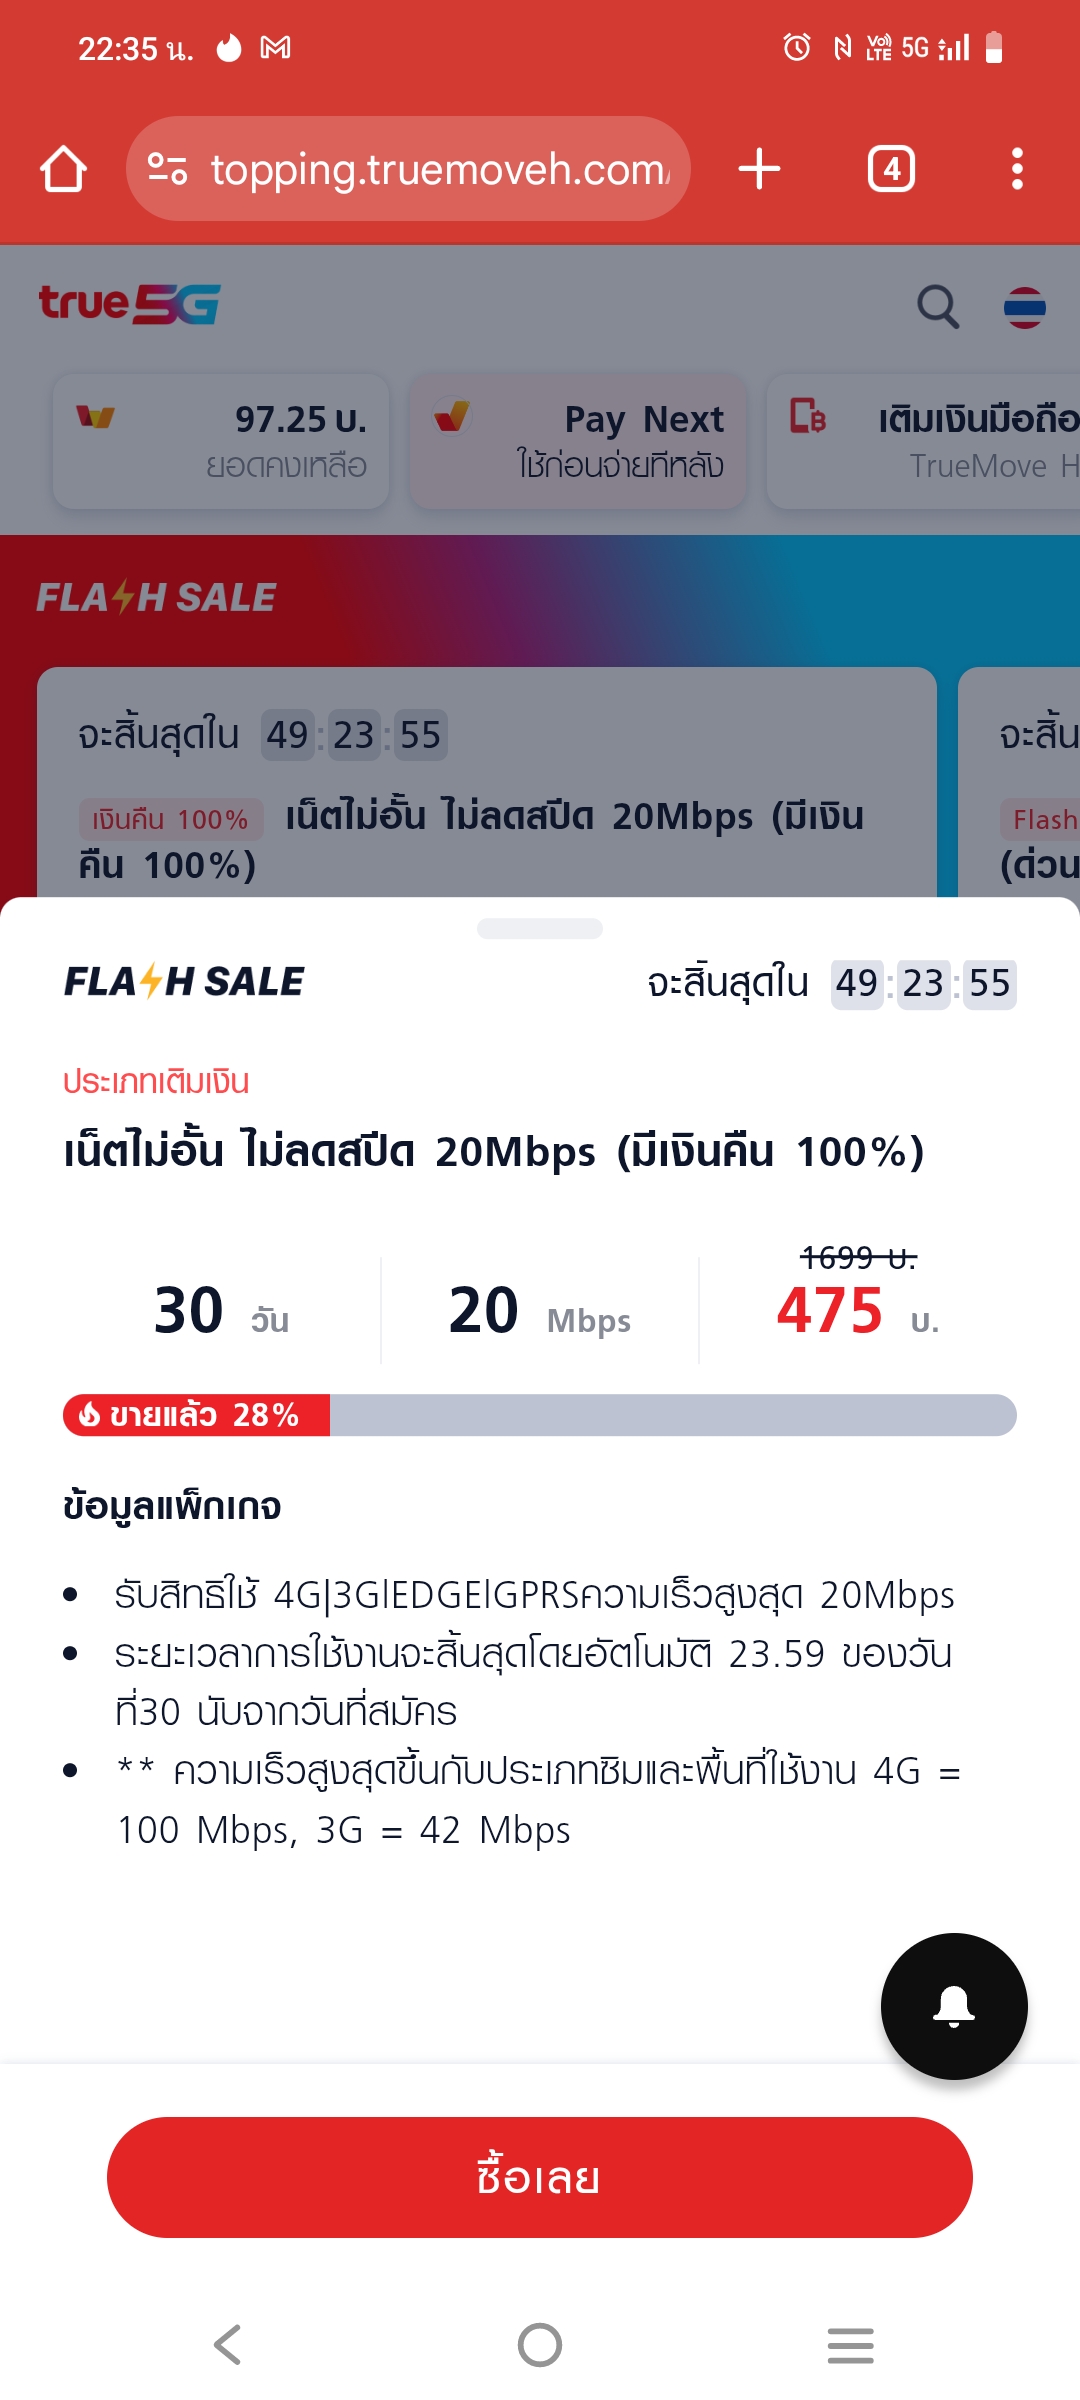
Task: Tap the bottom sheet drag handle
Action: click(540, 928)
